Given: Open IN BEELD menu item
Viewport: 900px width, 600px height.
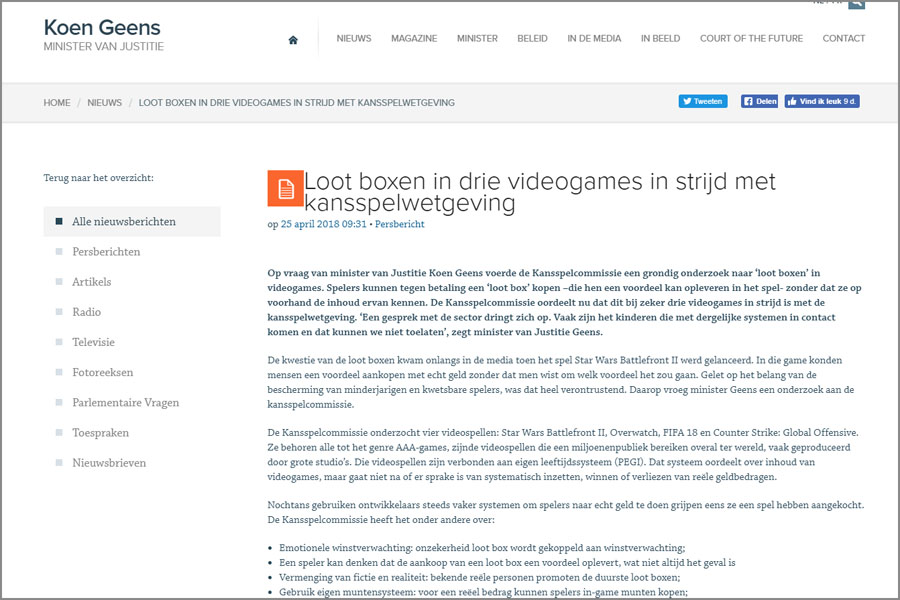Looking at the screenshot, I should pos(660,38).
